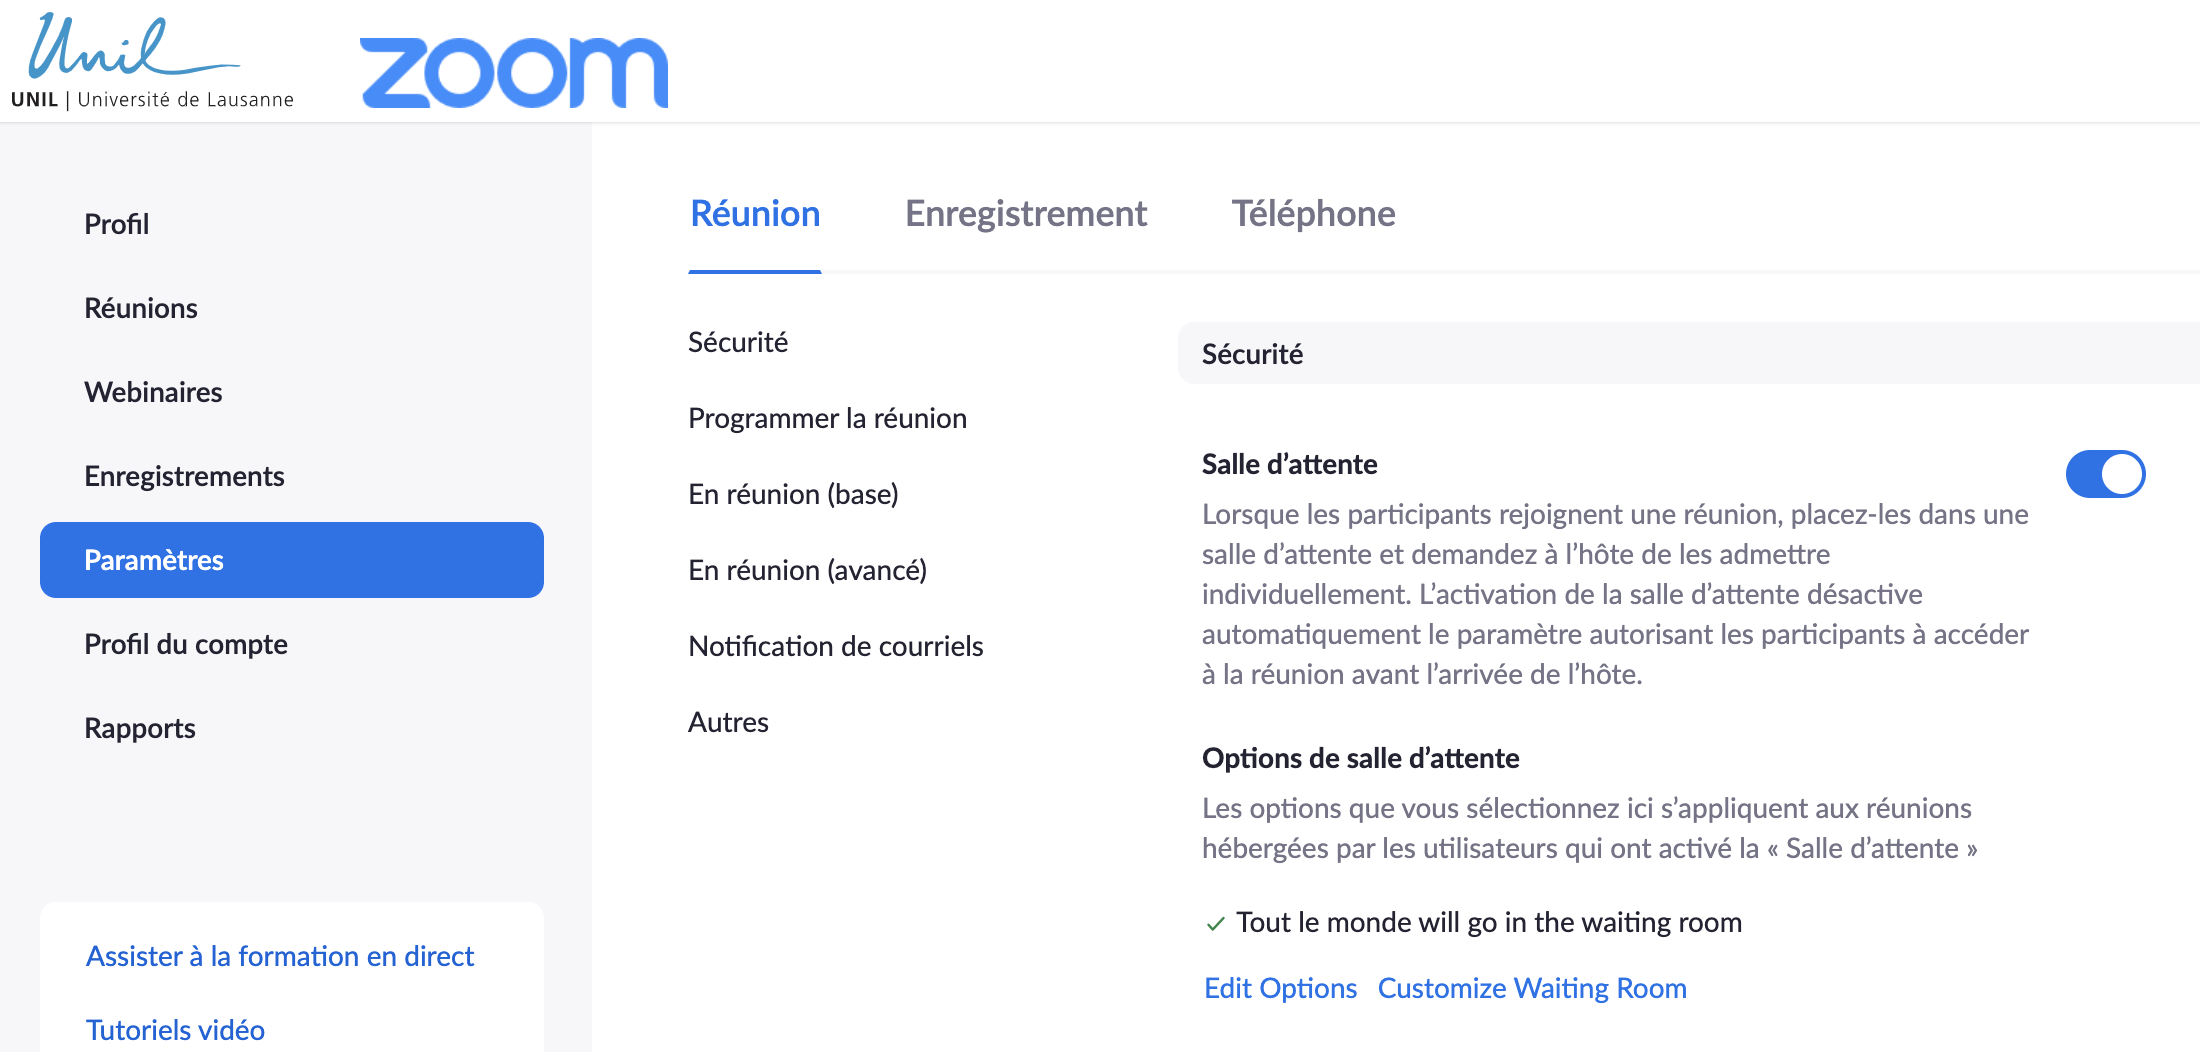Open Profil in the sidebar
This screenshot has width=2200, height=1052.
[x=117, y=224]
